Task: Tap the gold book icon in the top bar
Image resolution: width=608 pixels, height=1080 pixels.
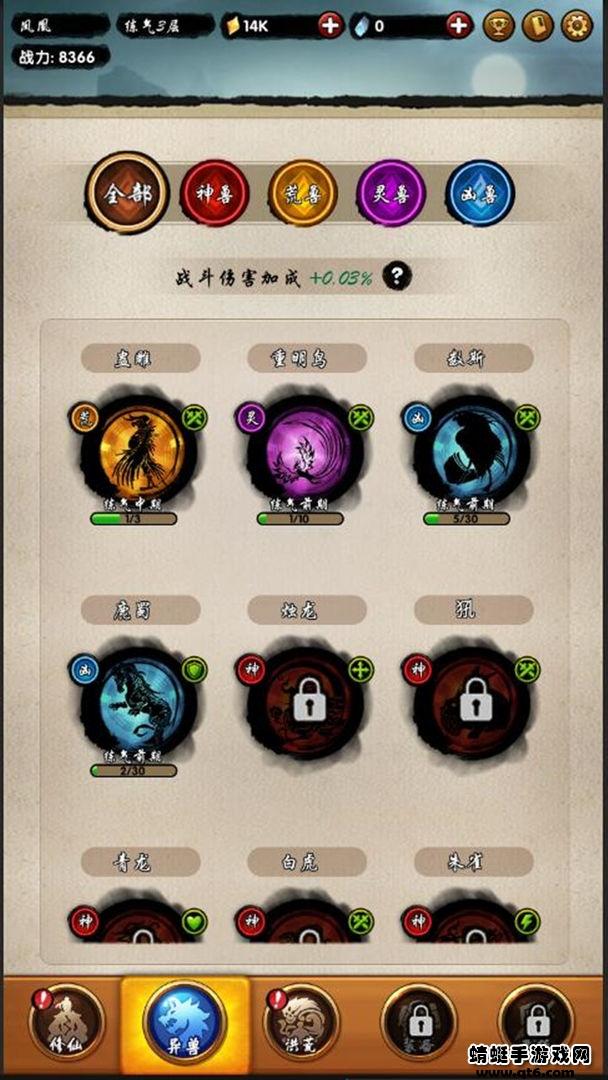Action: coord(538,26)
